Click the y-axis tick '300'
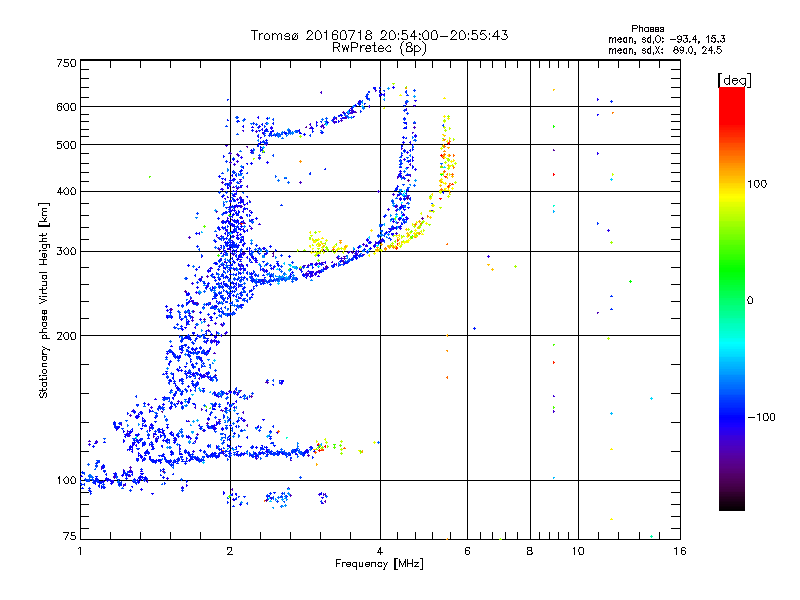The width and height of the screenshot is (800, 600). [66, 251]
